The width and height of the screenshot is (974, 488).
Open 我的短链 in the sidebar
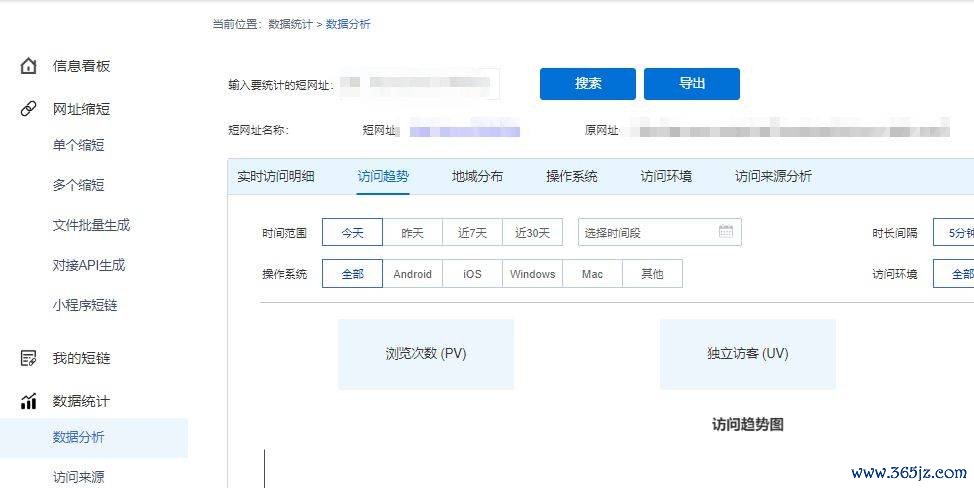(x=81, y=358)
